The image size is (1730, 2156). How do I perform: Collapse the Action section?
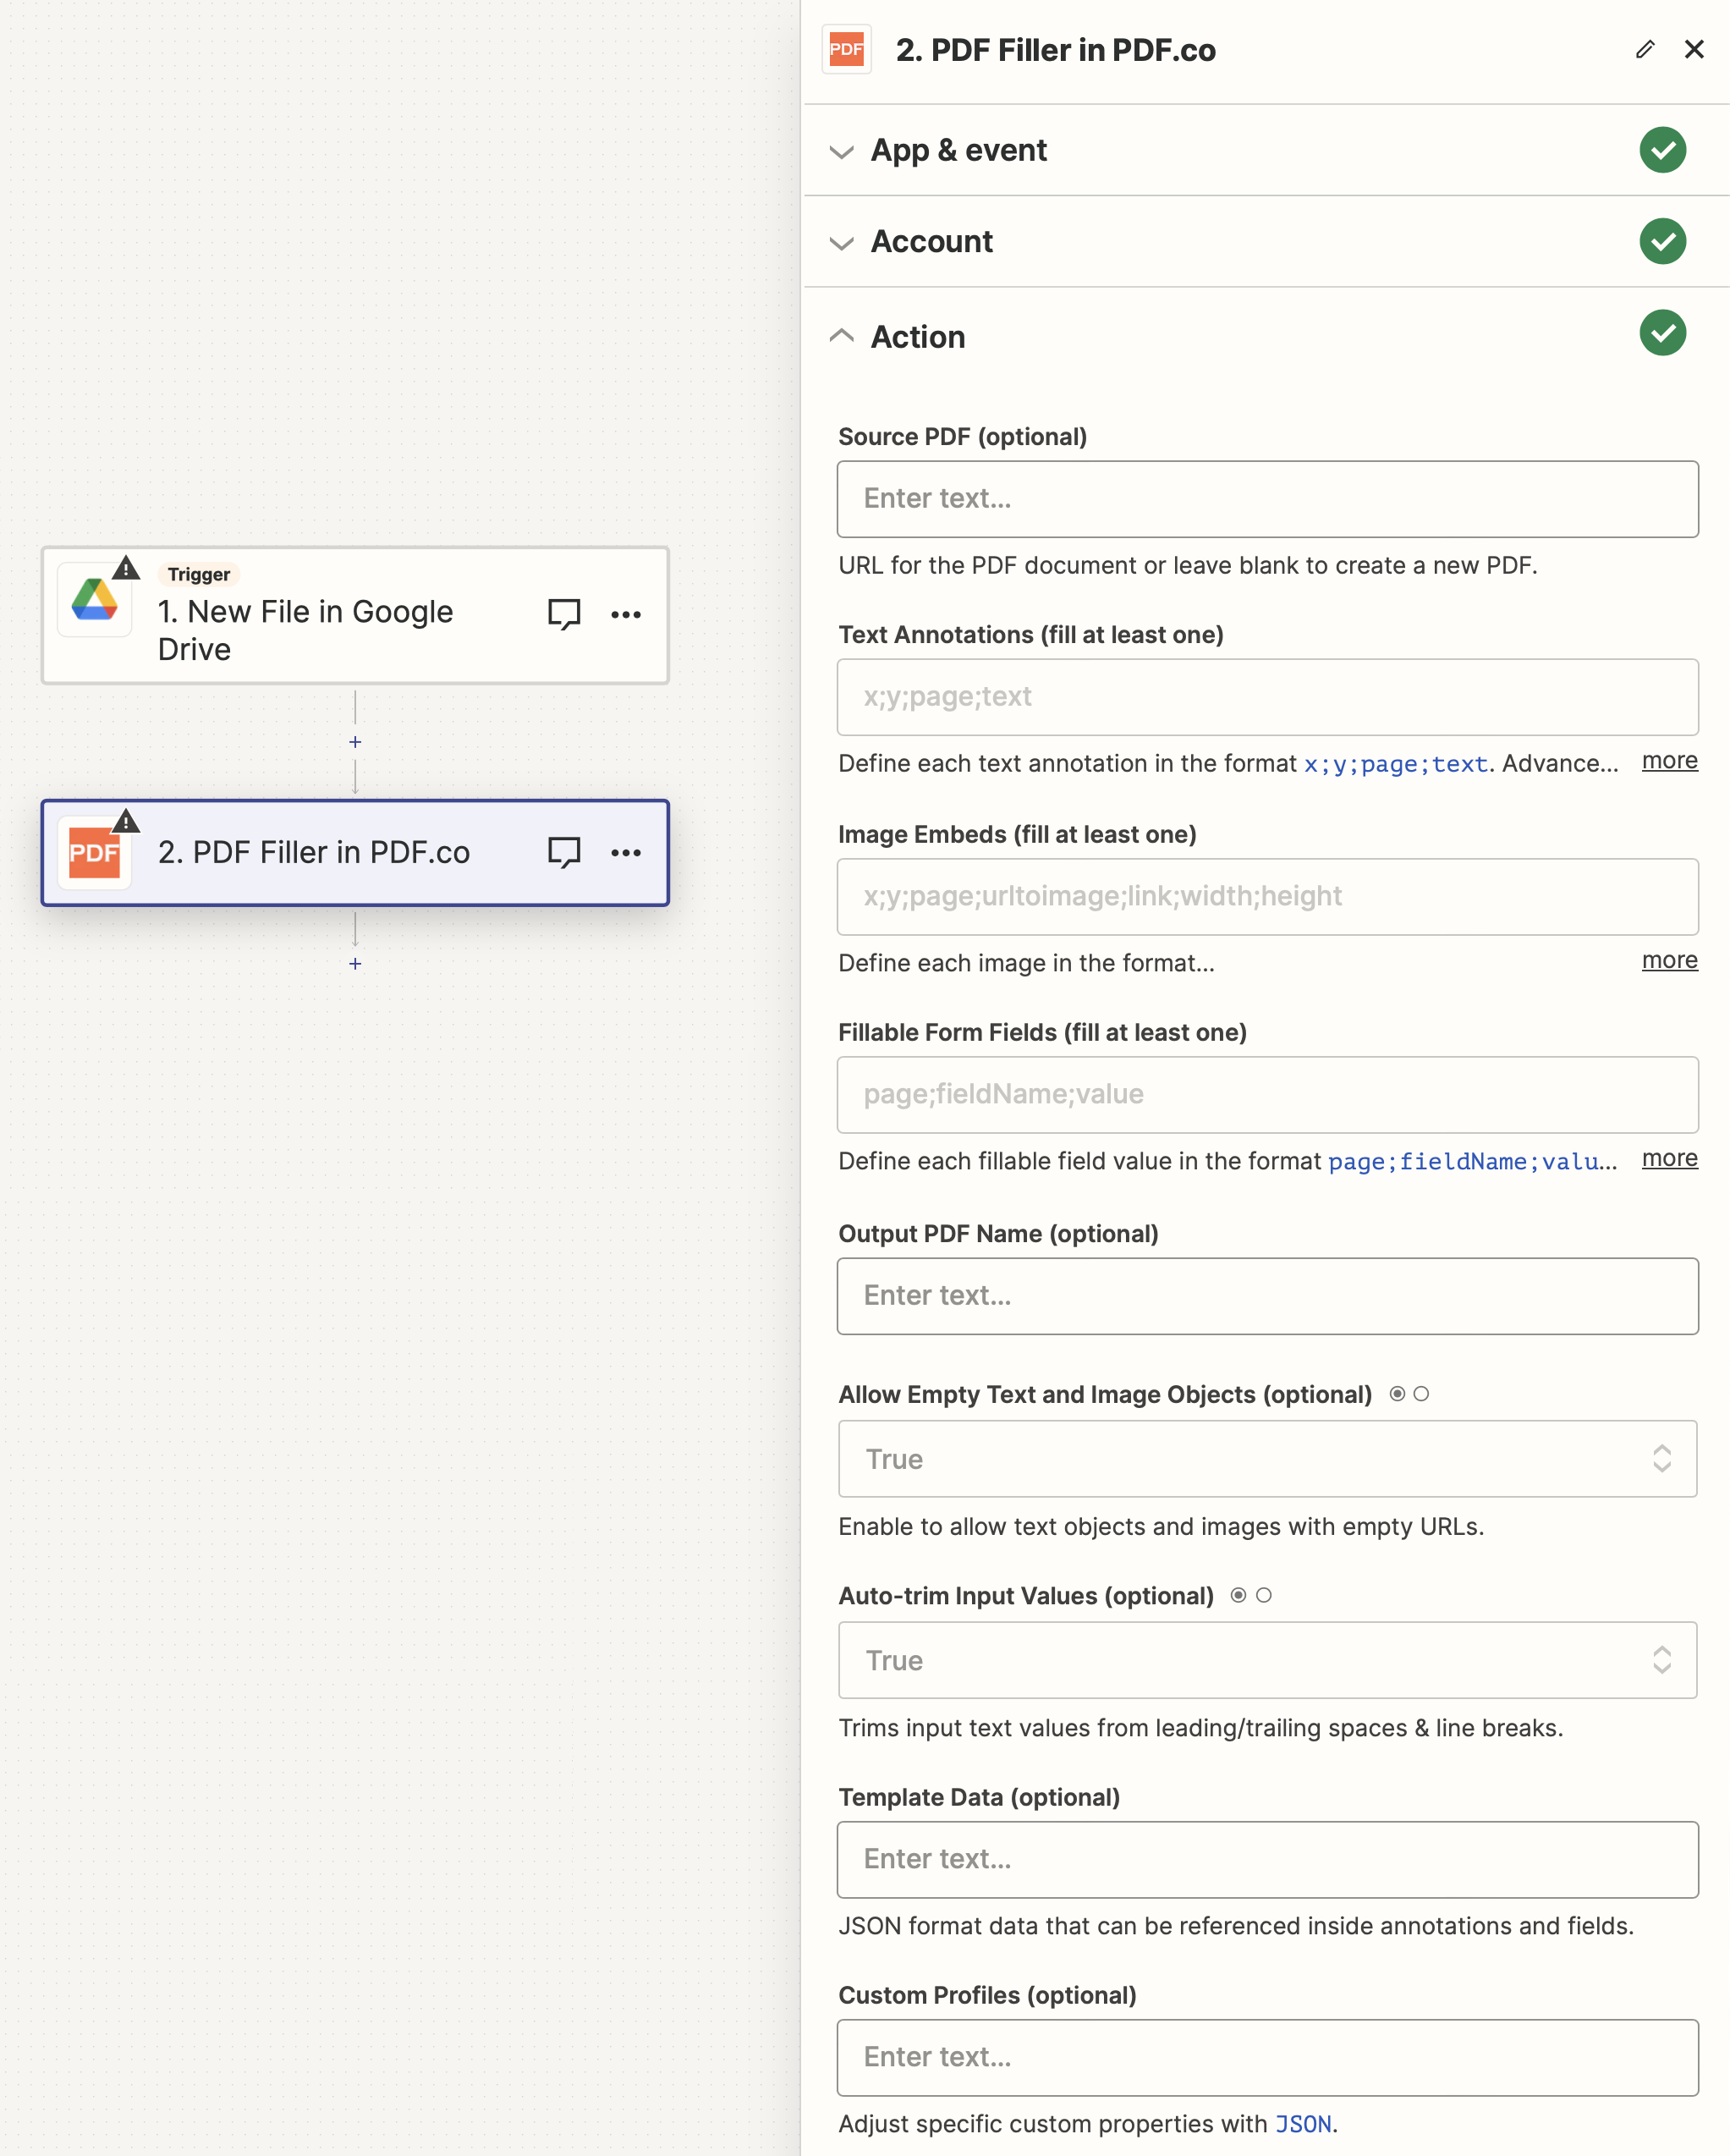tap(841, 337)
